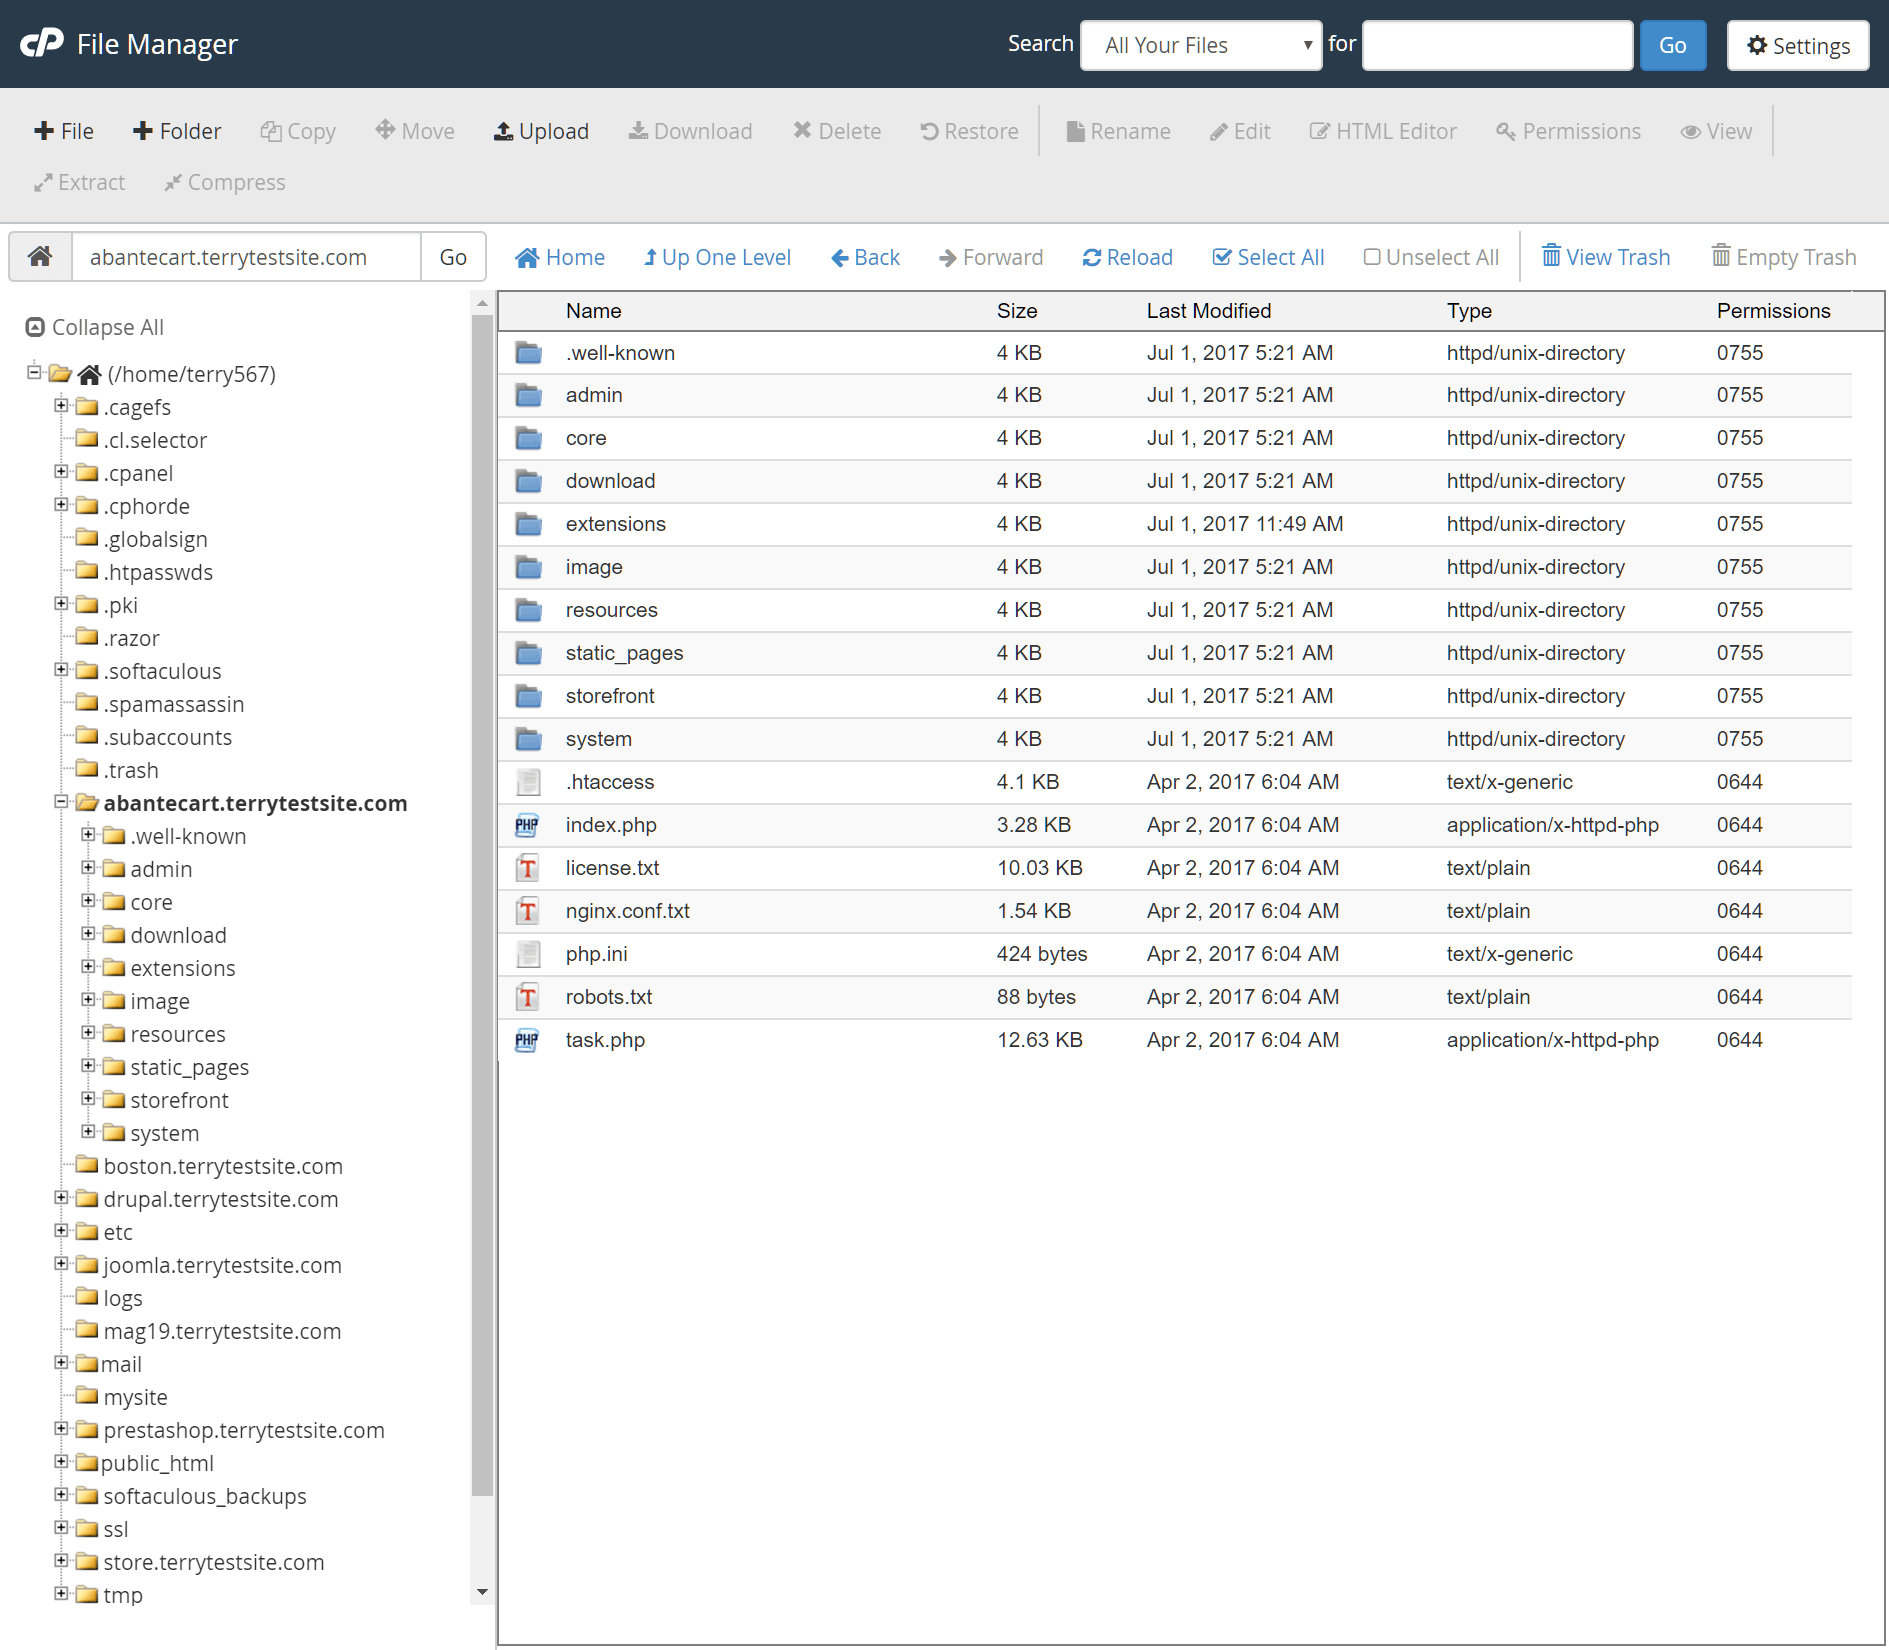Click the admin folder icon in file list
Image resolution: width=1889 pixels, height=1650 pixels.
click(x=528, y=395)
